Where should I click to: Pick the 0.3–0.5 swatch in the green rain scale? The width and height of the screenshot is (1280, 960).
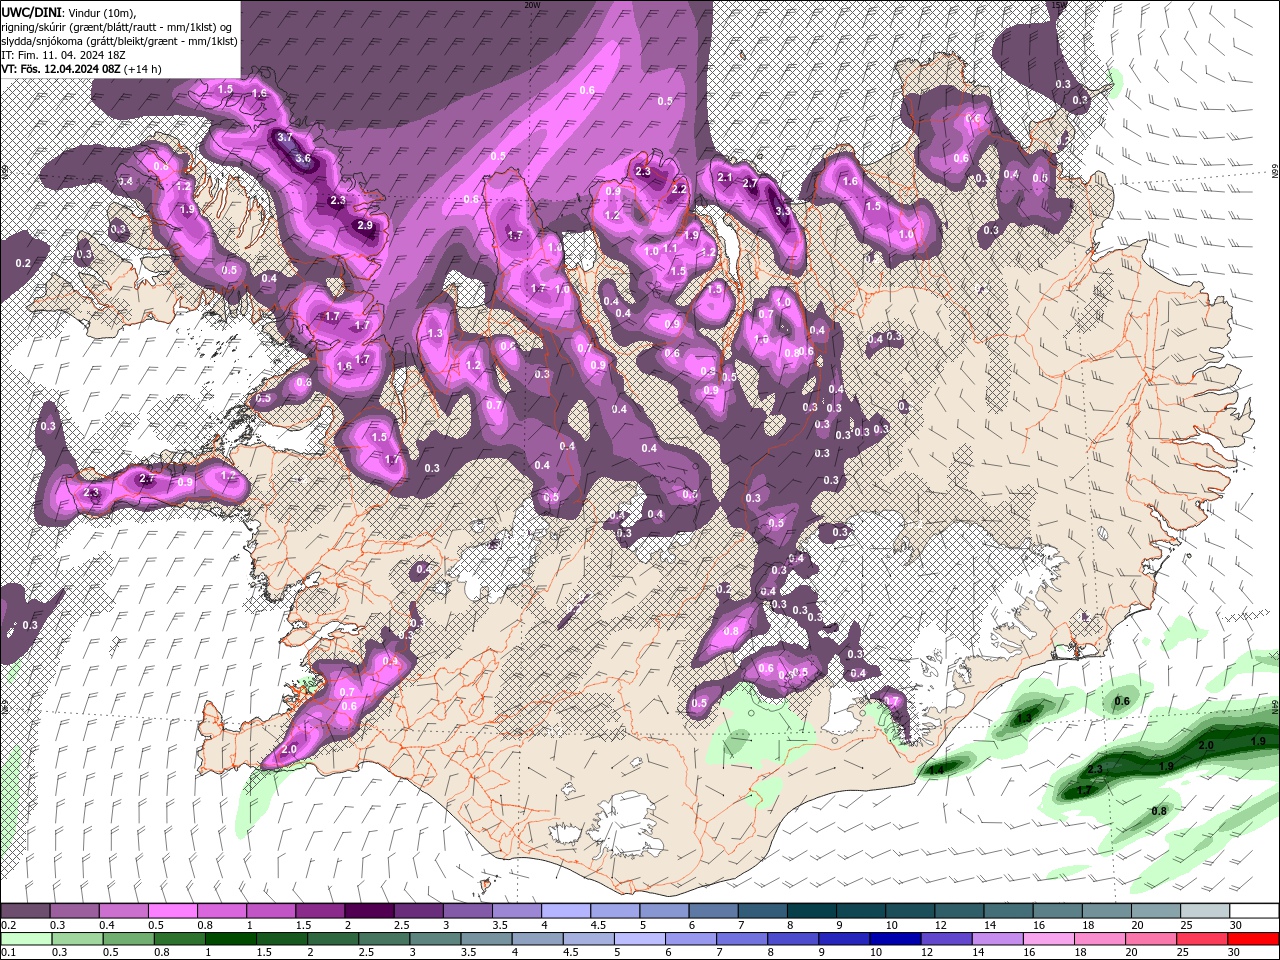coord(77,939)
